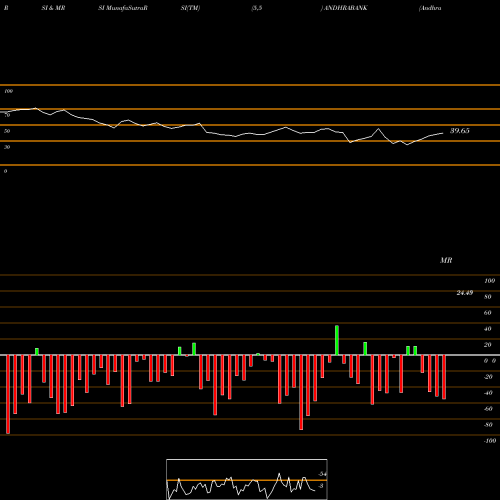Click the '30' level label on RSI axis

point(7,147)
